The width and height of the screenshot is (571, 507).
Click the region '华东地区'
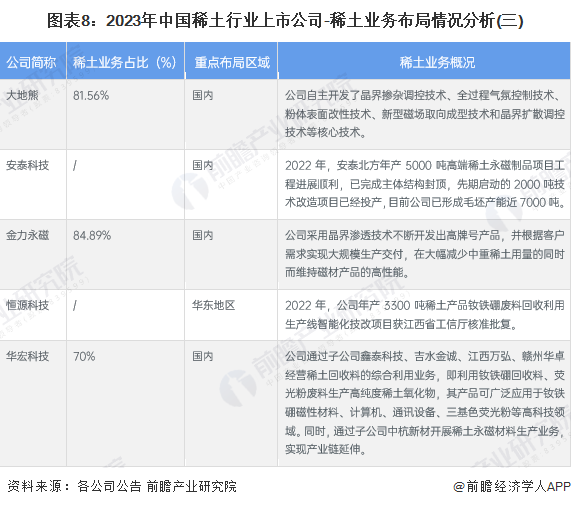click(214, 305)
